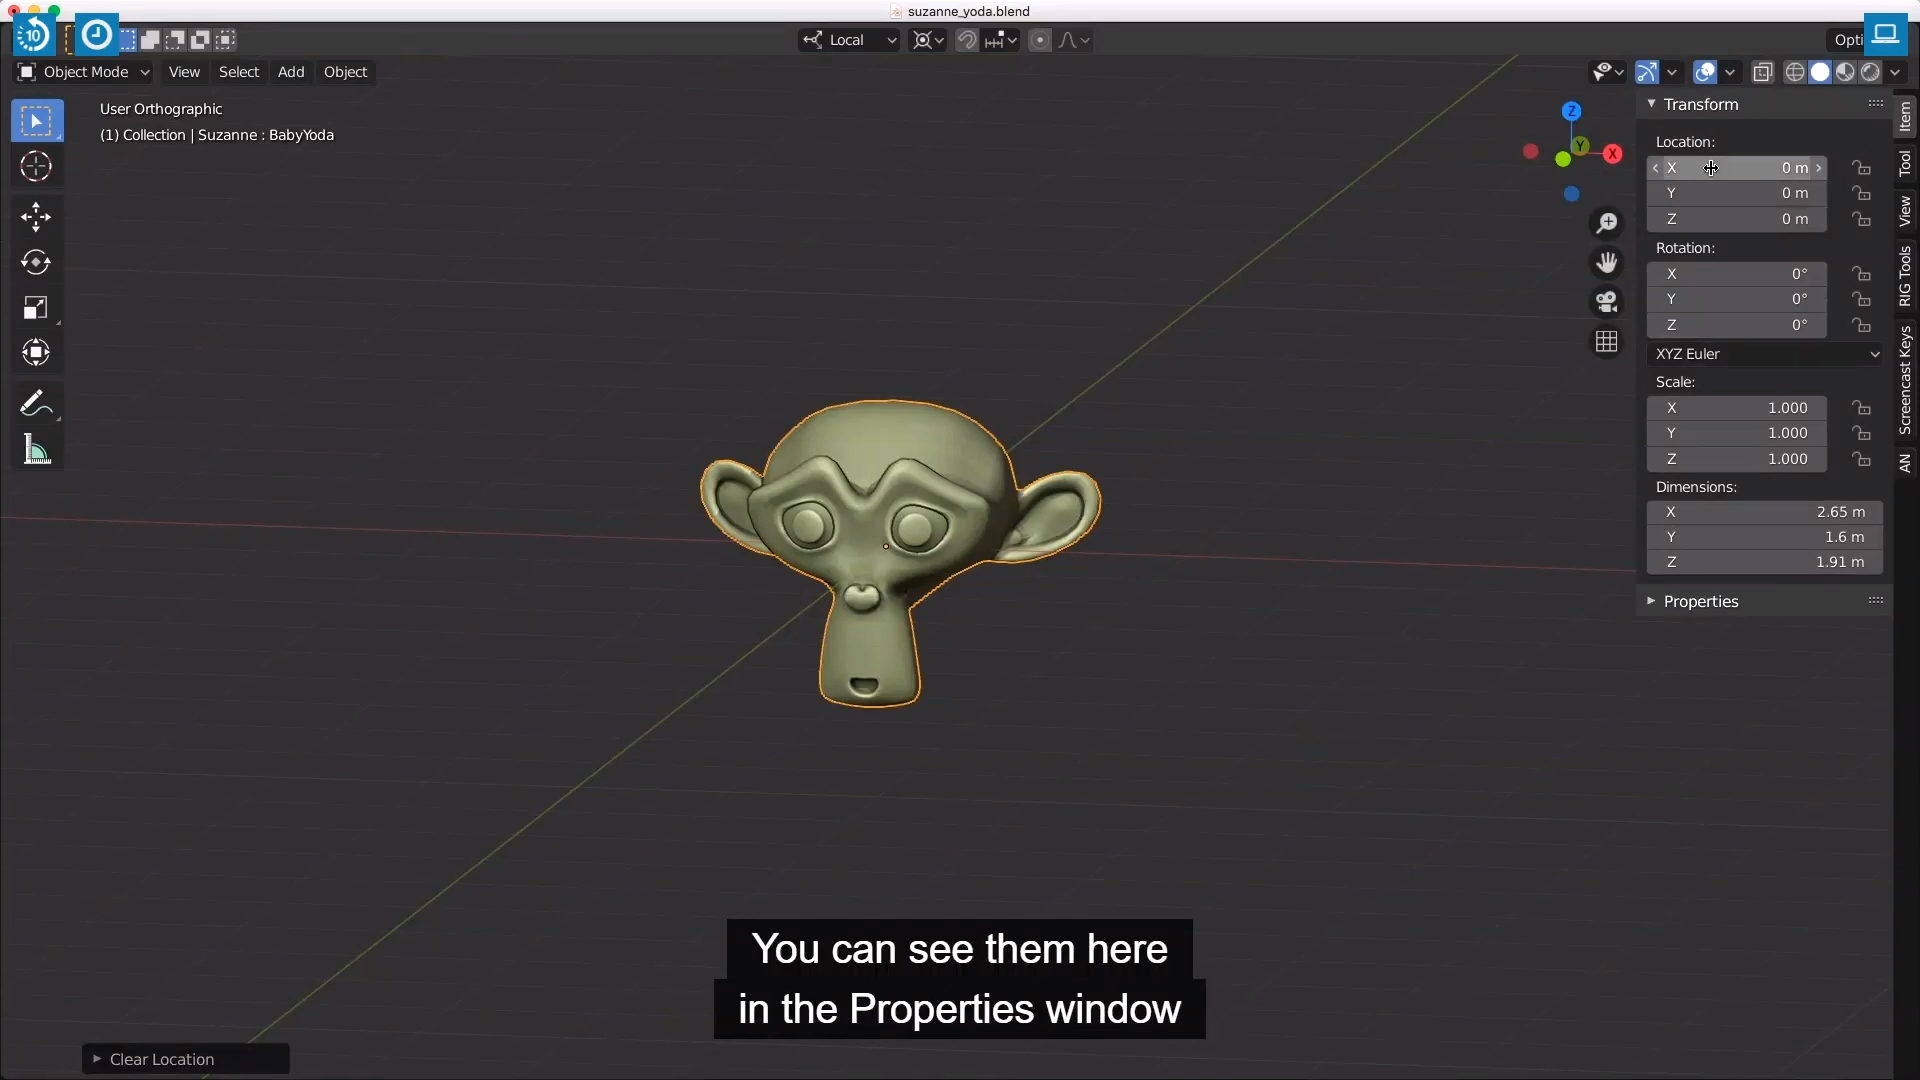Toggle the snapping magnet
The image size is (1920, 1080).
click(x=966, y=40)
